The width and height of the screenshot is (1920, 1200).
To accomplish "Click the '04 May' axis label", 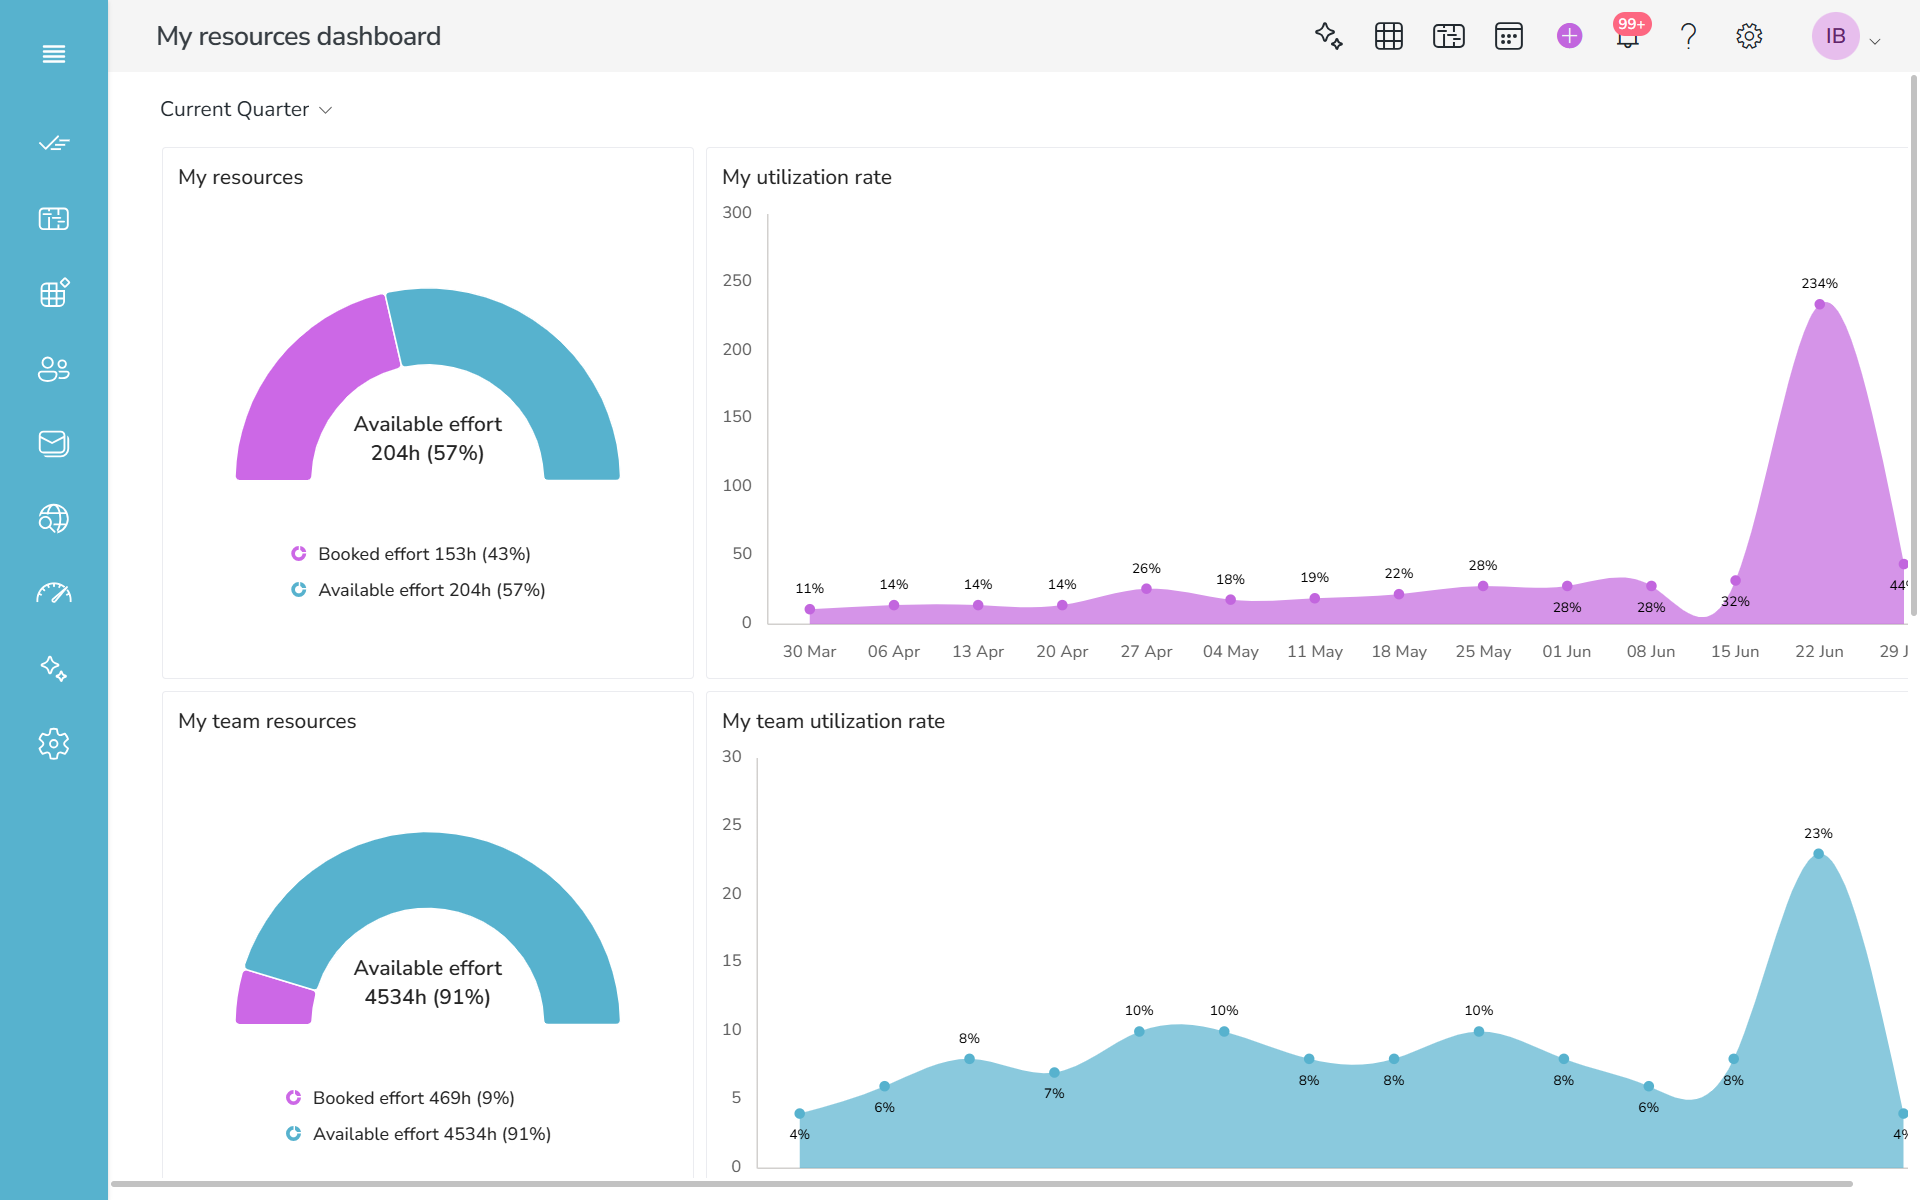I will [1231, 651].
